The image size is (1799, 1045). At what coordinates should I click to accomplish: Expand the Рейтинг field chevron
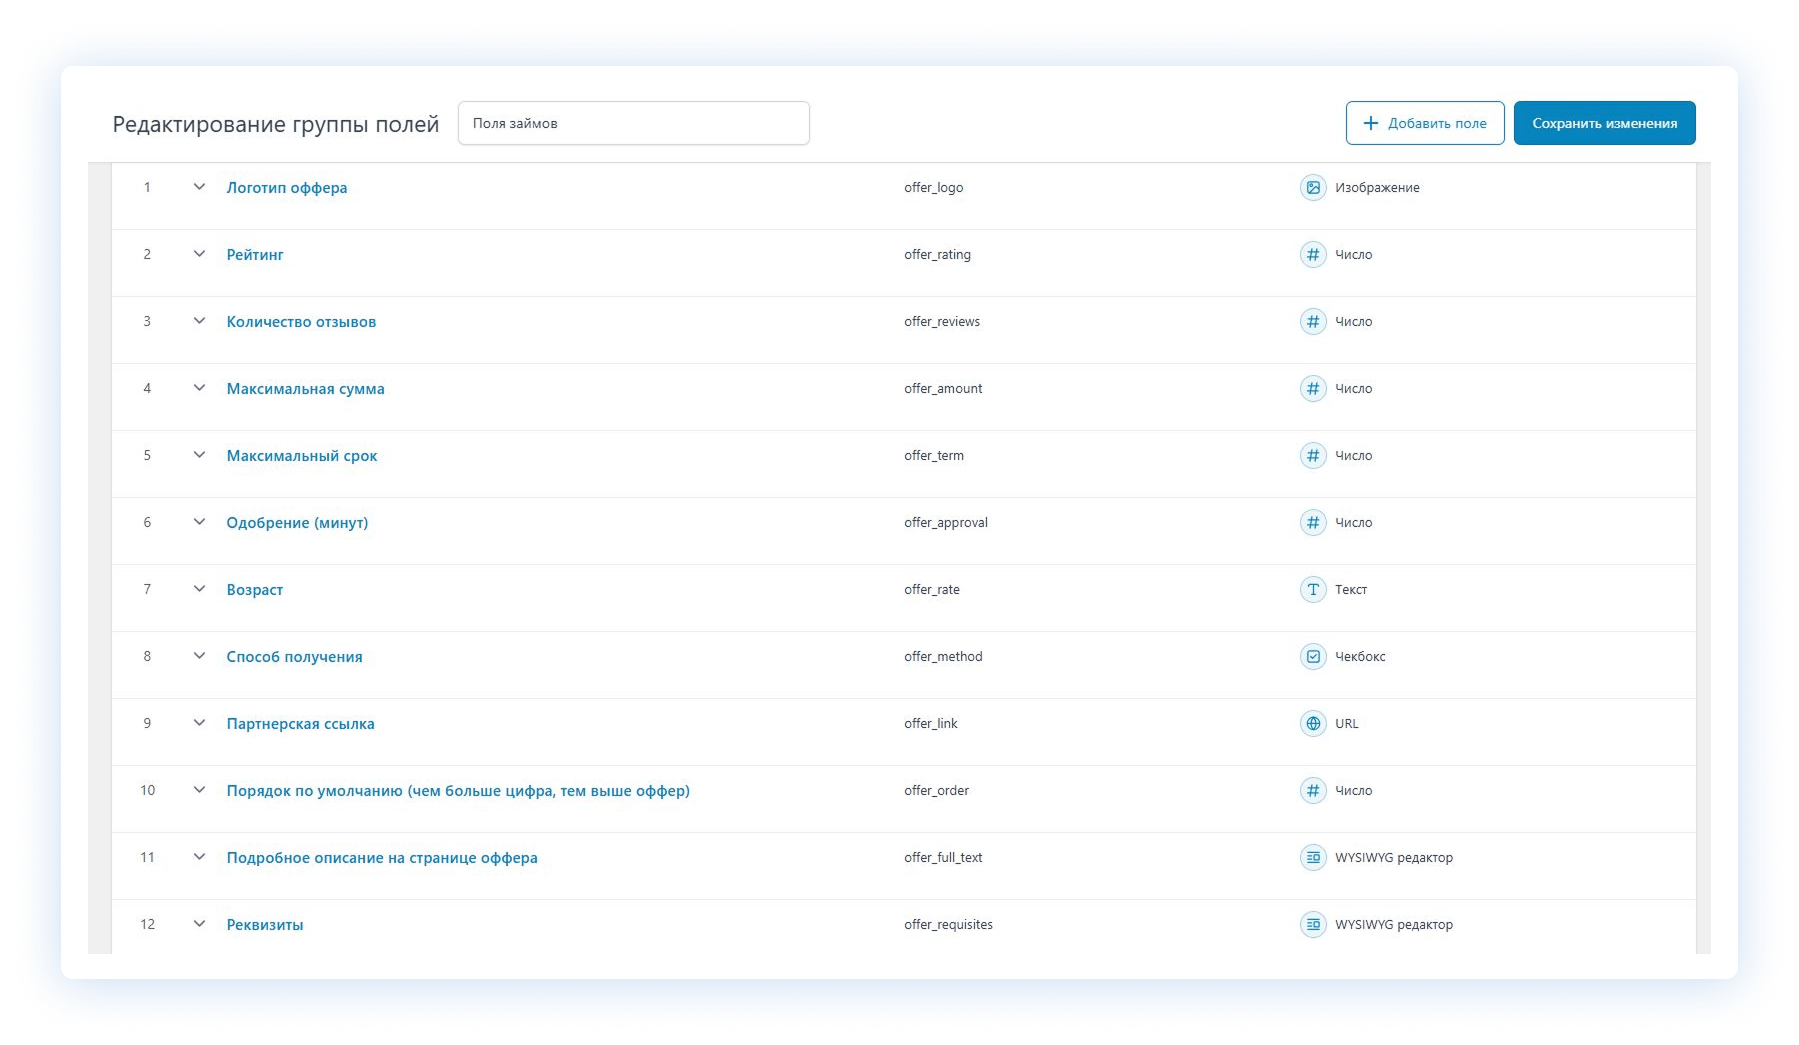coord(199,254)
